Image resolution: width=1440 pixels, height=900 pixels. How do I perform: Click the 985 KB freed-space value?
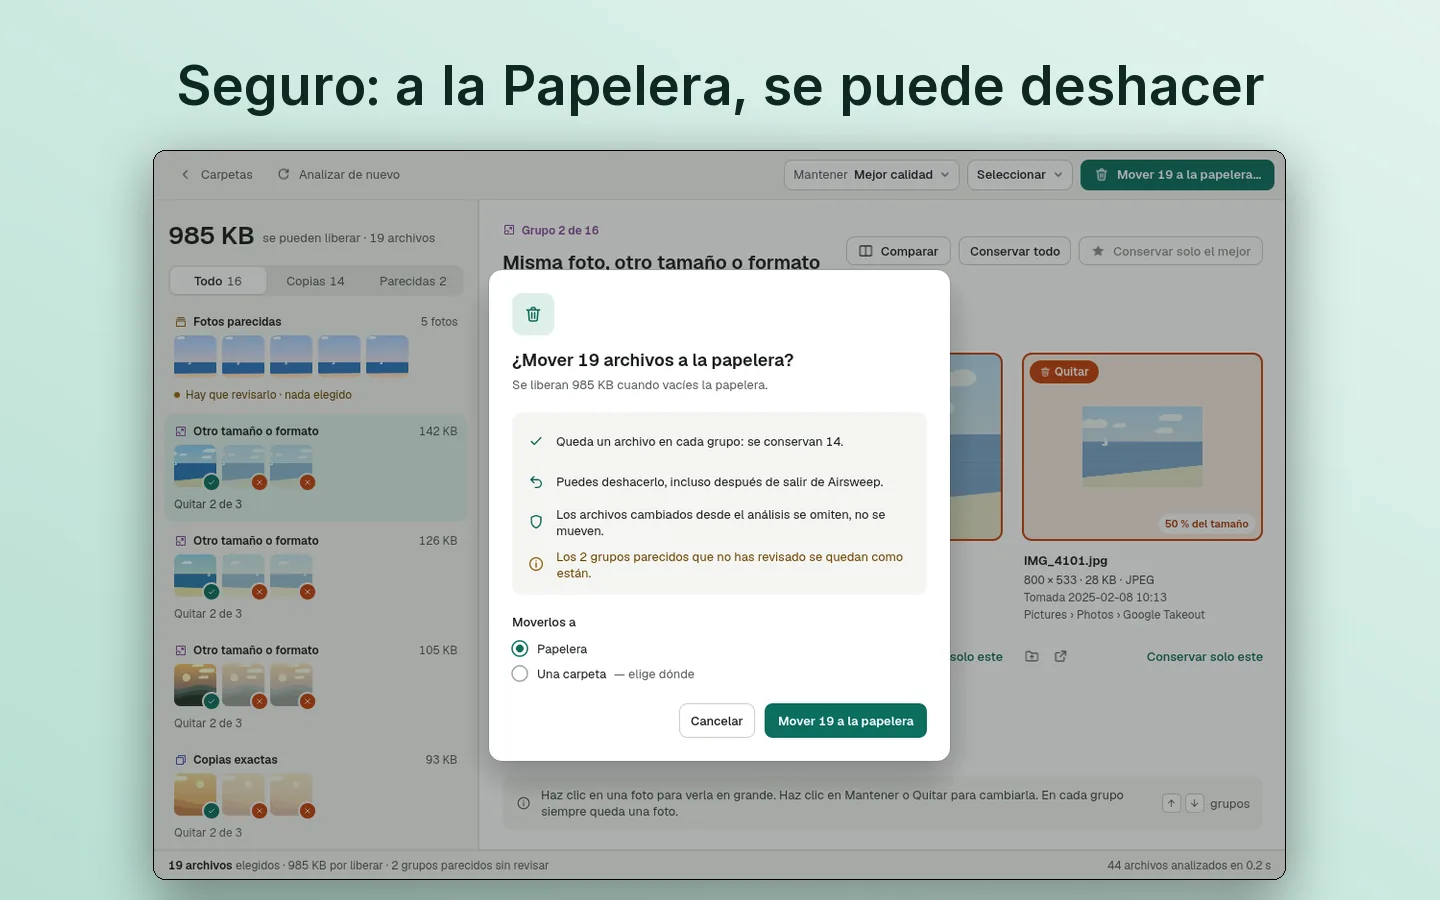point(211,236)
